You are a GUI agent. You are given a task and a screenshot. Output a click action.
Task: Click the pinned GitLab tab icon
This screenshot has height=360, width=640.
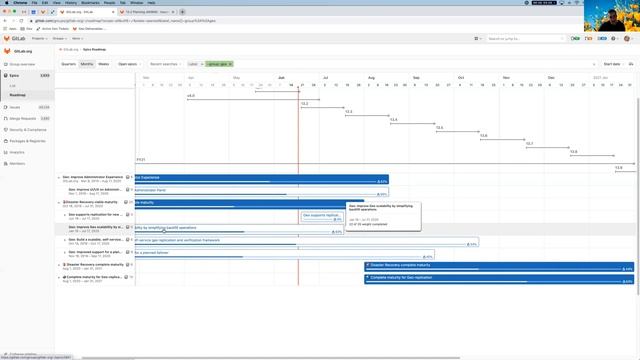(43, 12)
